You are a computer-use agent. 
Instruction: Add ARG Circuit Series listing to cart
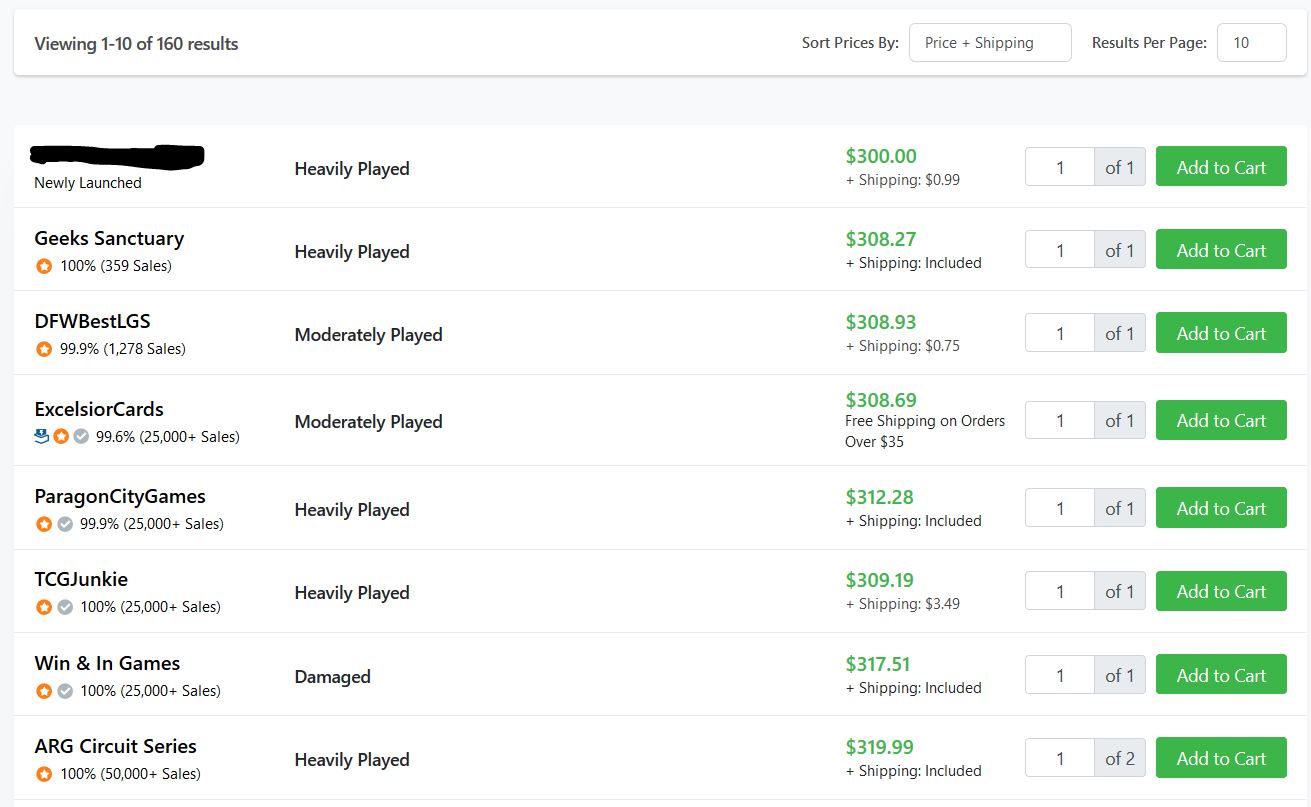[x=1220, y=758]
